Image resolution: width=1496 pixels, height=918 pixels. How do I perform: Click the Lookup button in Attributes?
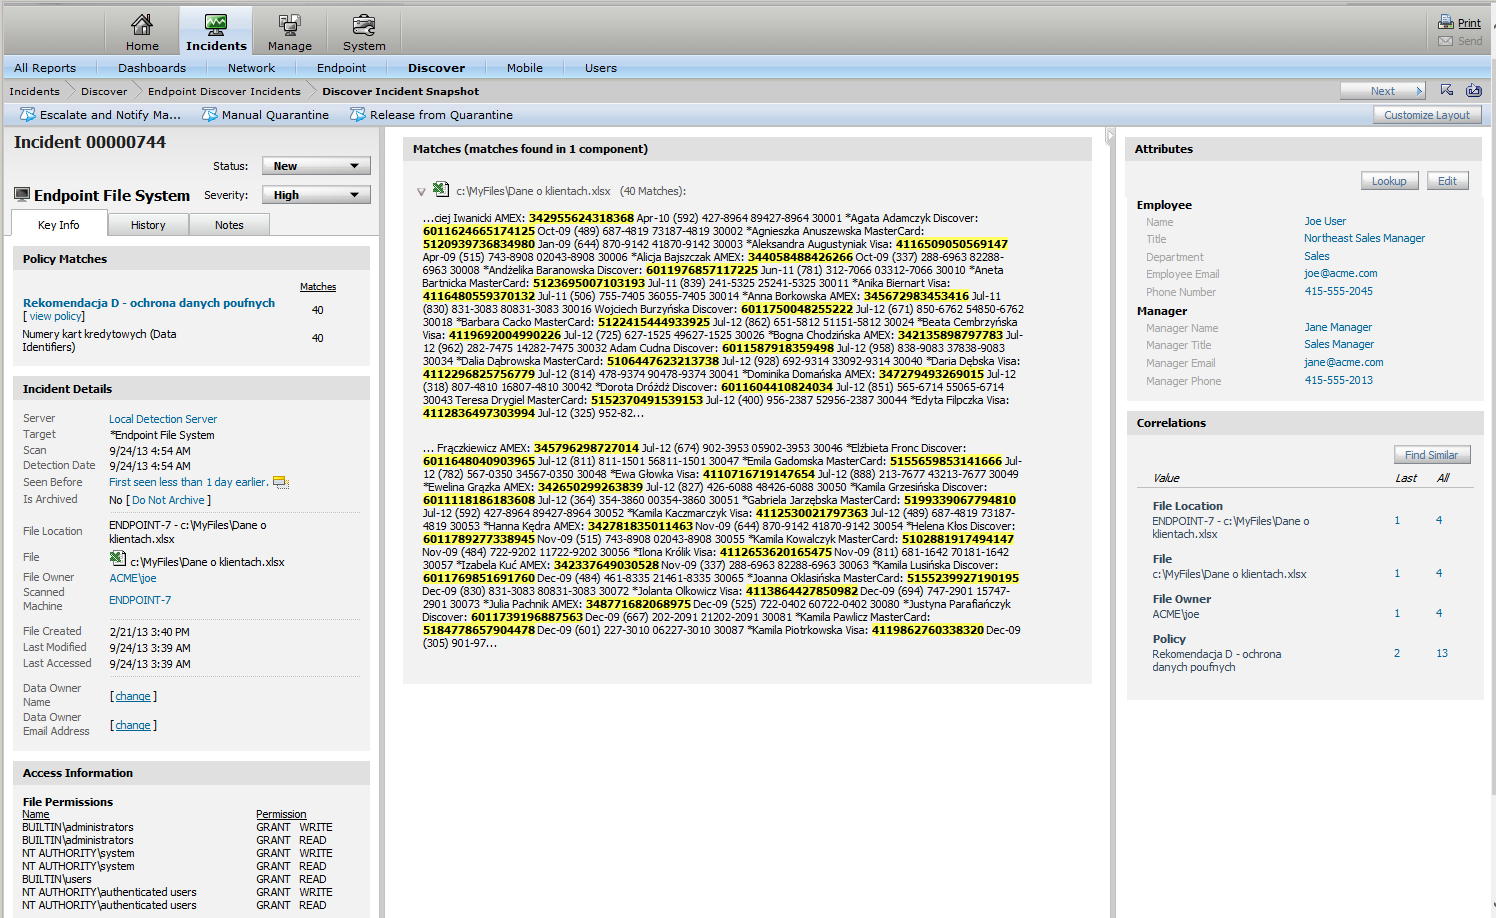1389,181
